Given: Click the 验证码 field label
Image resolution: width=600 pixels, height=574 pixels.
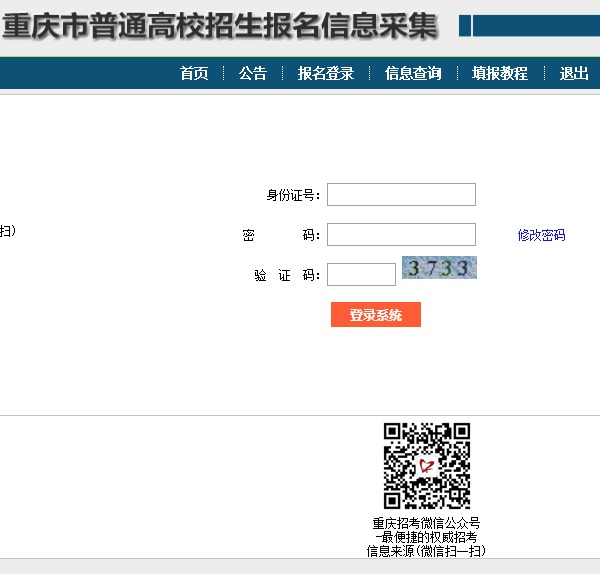Looking at the screenshot, I should pos(286,276).
